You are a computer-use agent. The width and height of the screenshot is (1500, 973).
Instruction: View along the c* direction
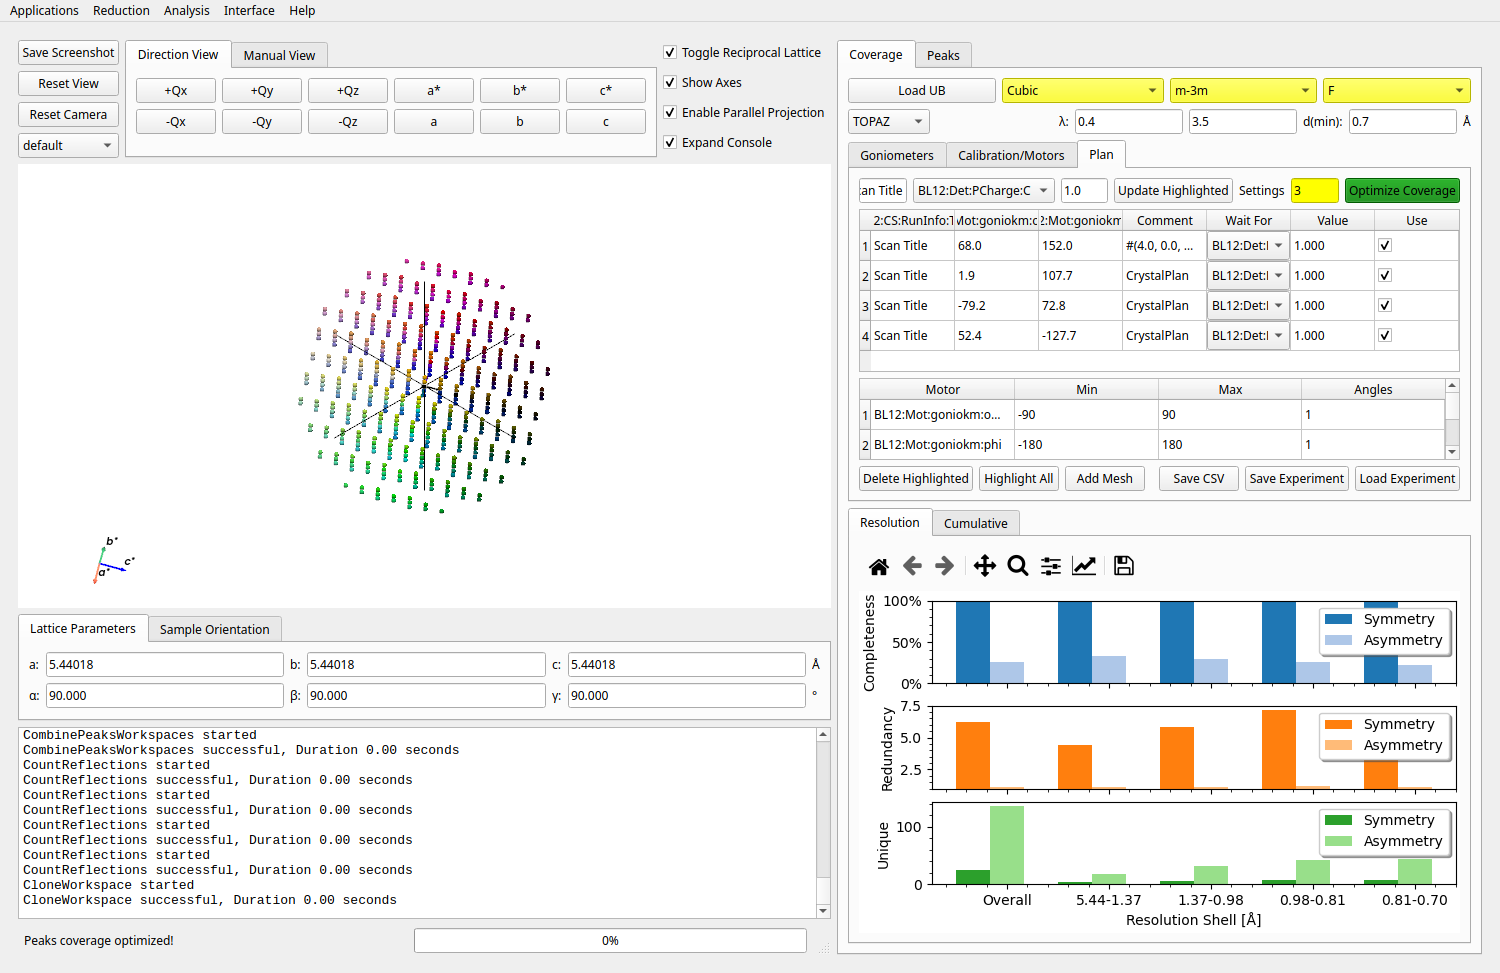coord(606,90)
